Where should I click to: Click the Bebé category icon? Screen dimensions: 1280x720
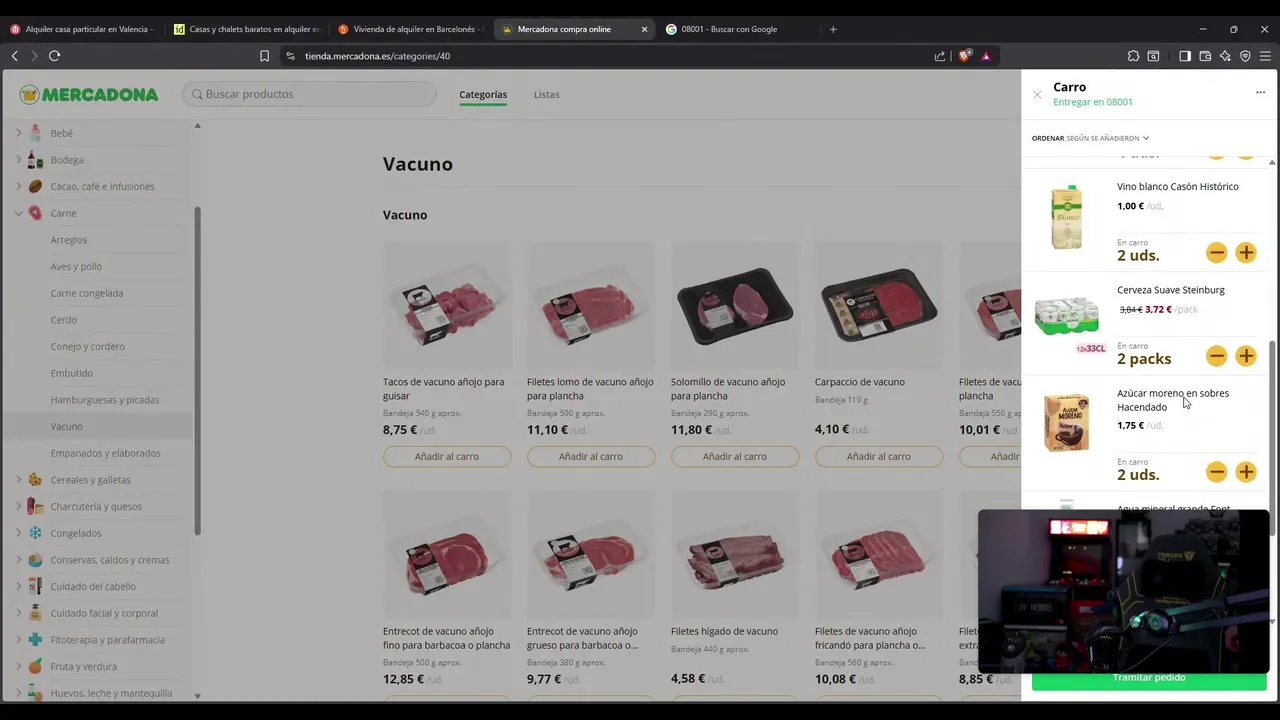point(36,133)
